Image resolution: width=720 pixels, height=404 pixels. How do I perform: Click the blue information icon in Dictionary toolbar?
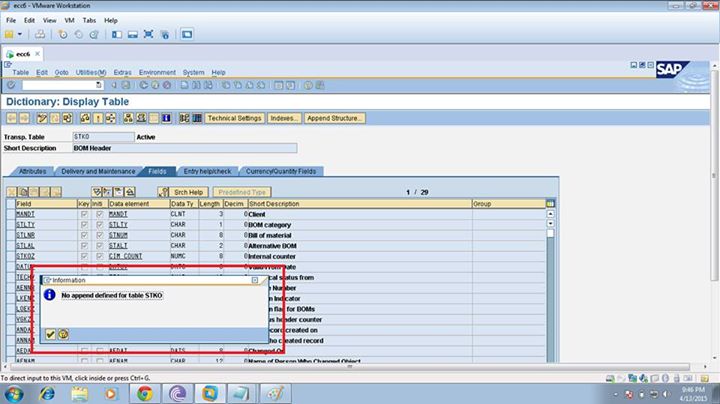[166, 118]
